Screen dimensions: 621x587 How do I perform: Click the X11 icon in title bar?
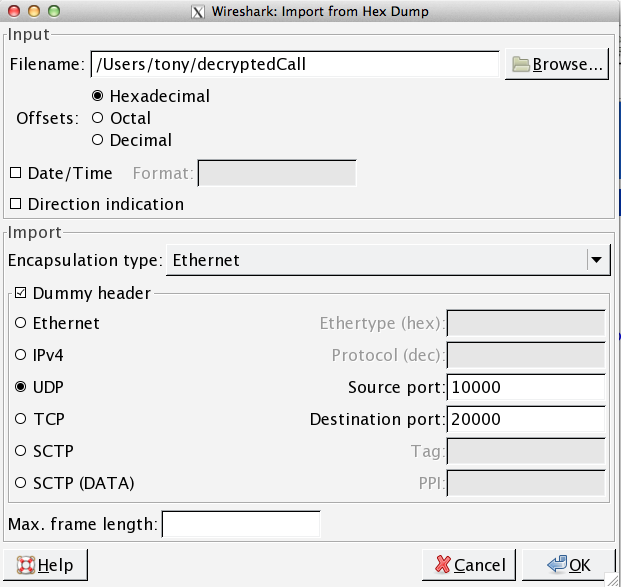[x=198, y=11]
